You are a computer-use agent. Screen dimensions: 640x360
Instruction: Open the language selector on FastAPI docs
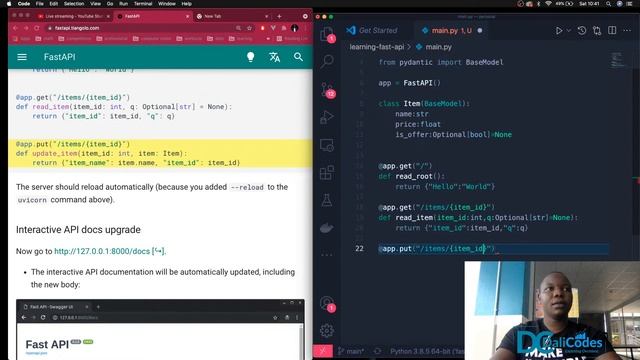274,57
